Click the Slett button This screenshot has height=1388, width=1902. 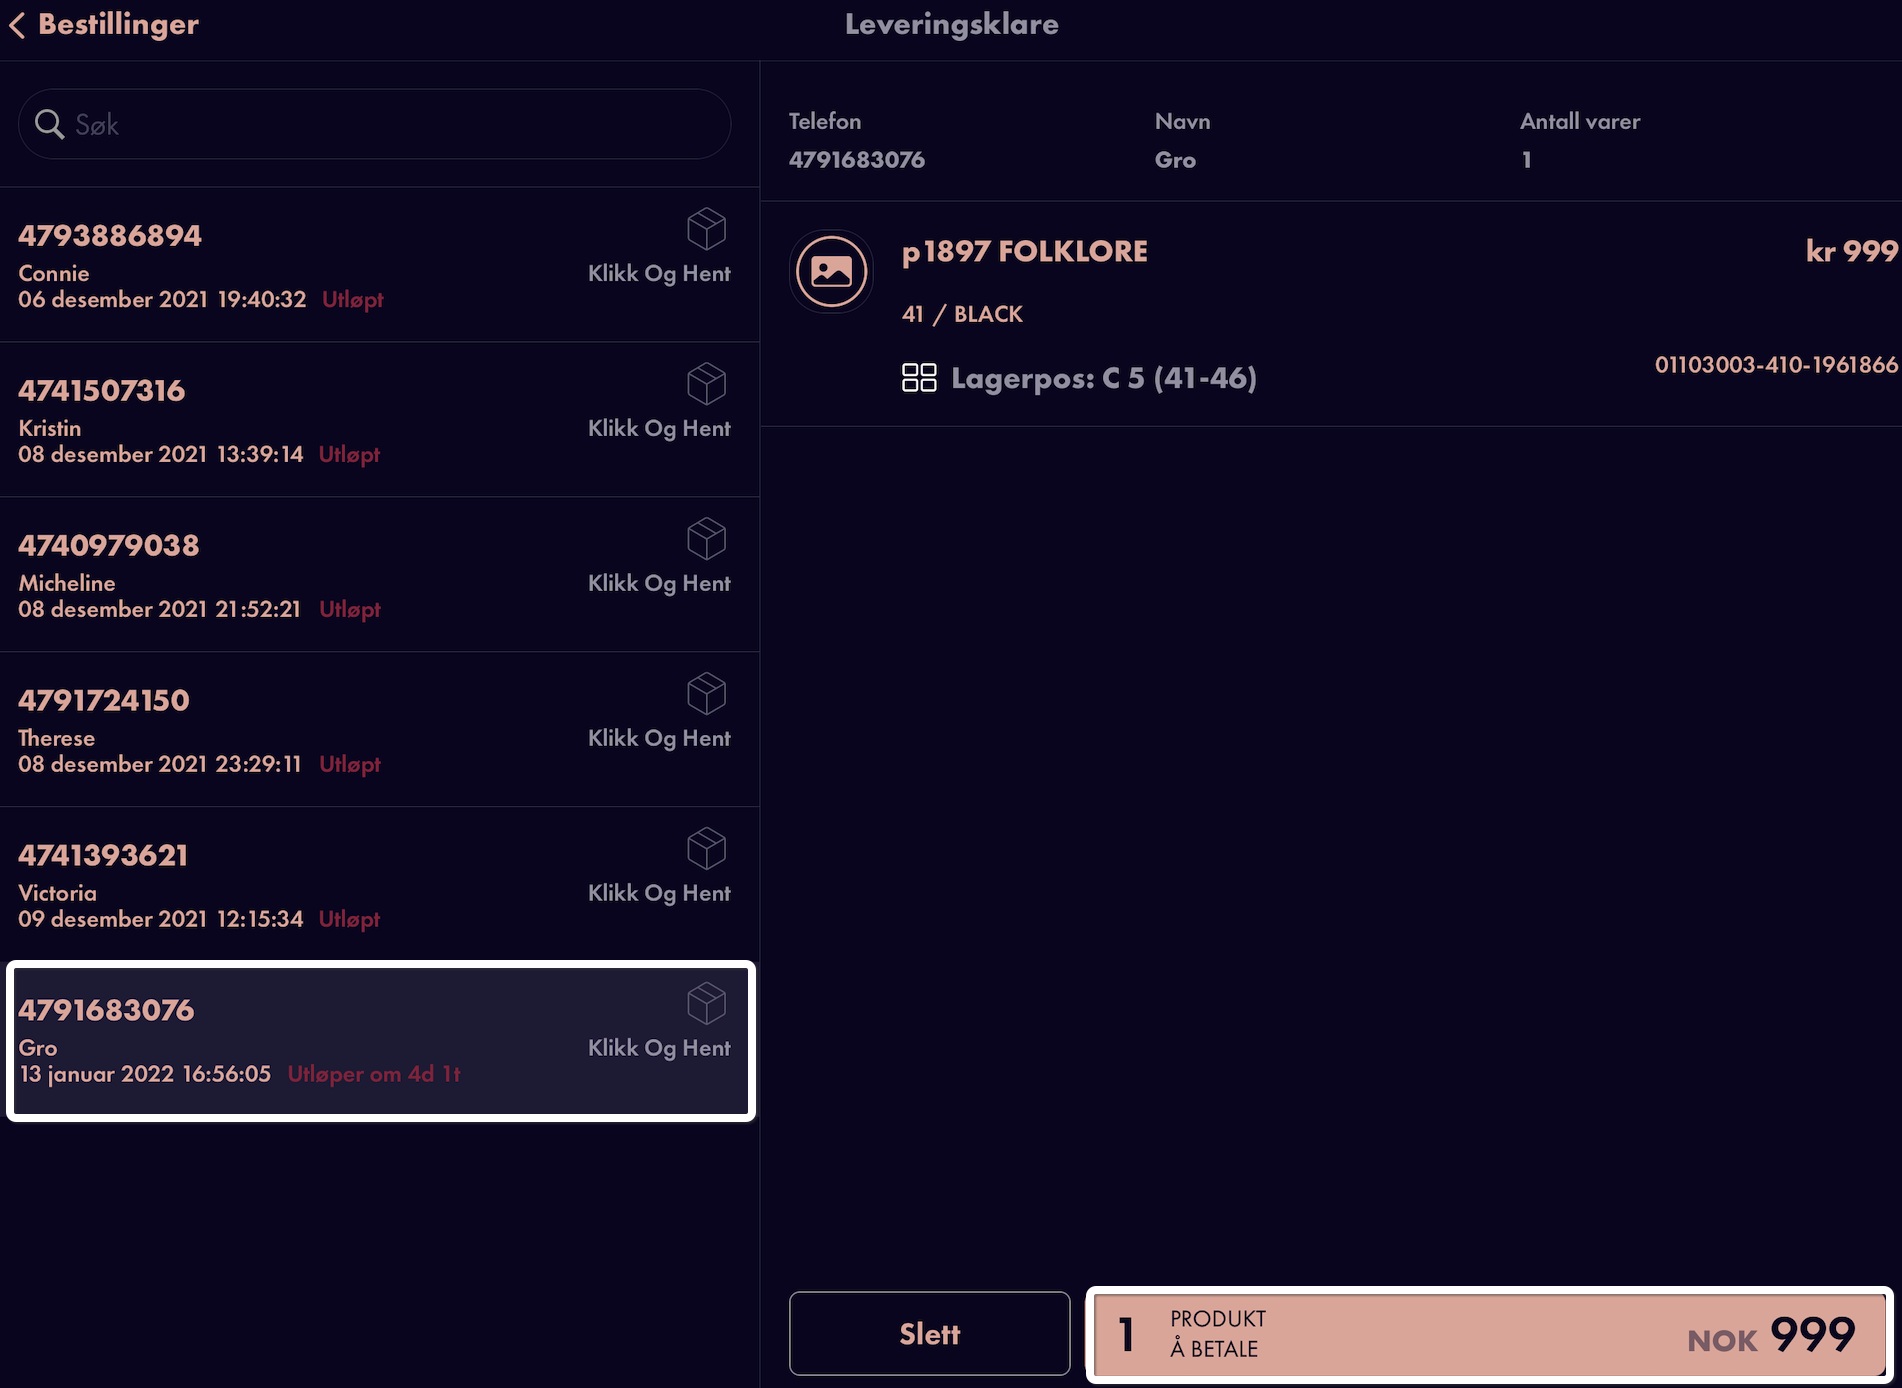(x=929, y=1334)
